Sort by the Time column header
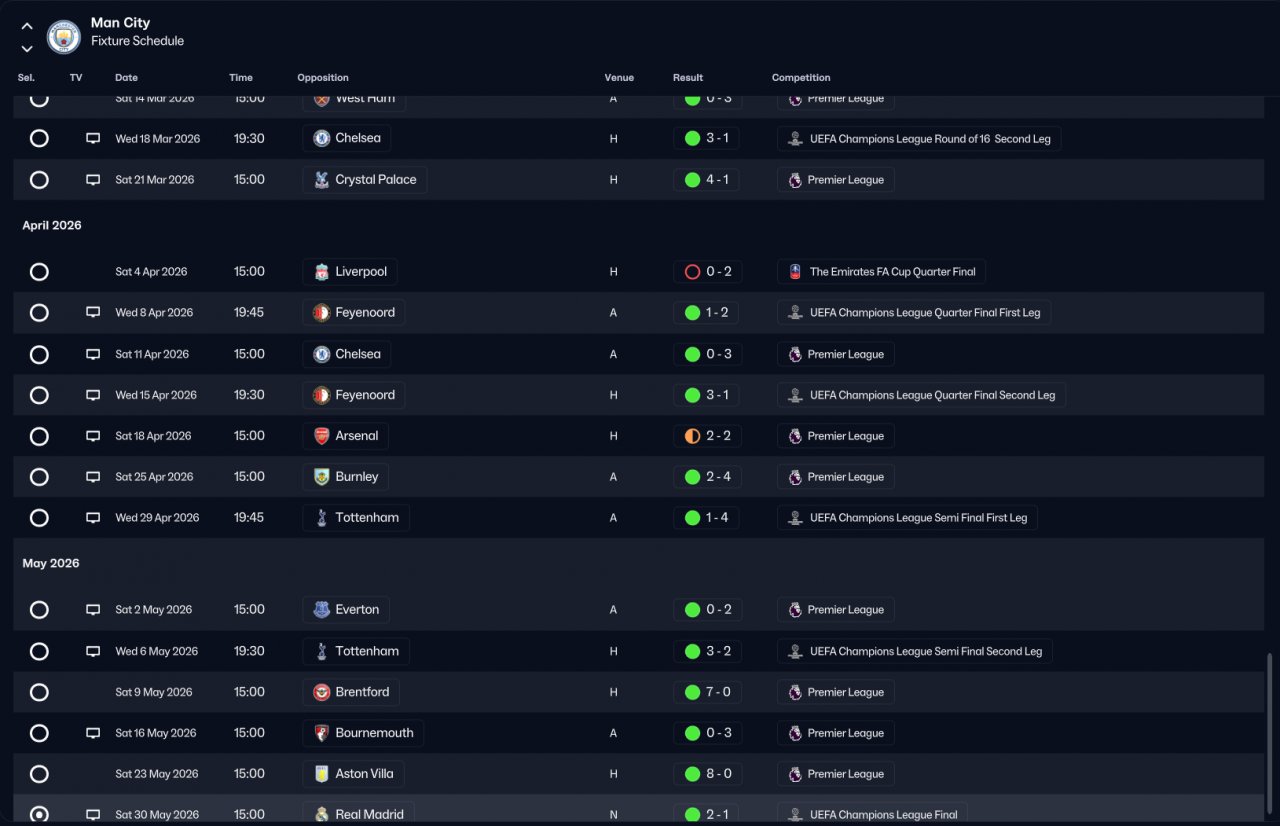 tap(241, 78)
